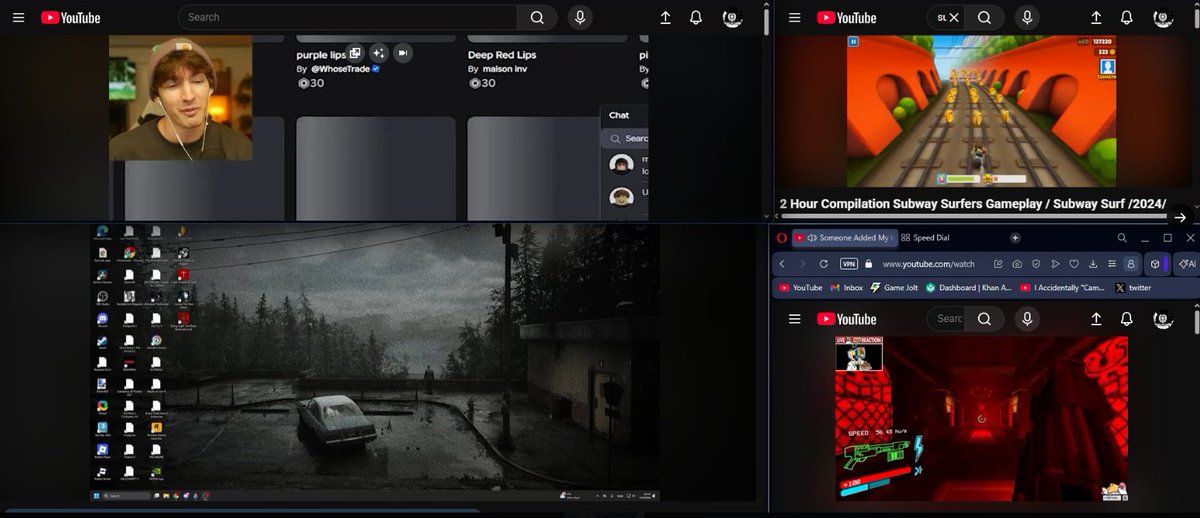Open the Opera extensions cube icon
This screenshot has height=518, width=1200.
point(1155,264)
